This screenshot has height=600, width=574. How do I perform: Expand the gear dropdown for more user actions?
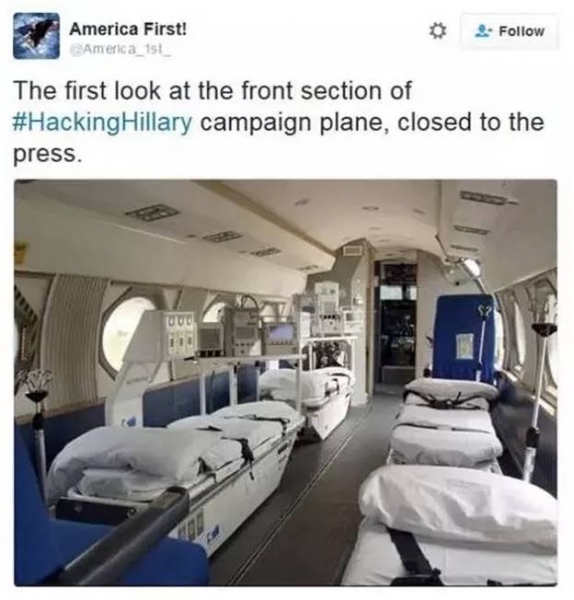(437, 31)
